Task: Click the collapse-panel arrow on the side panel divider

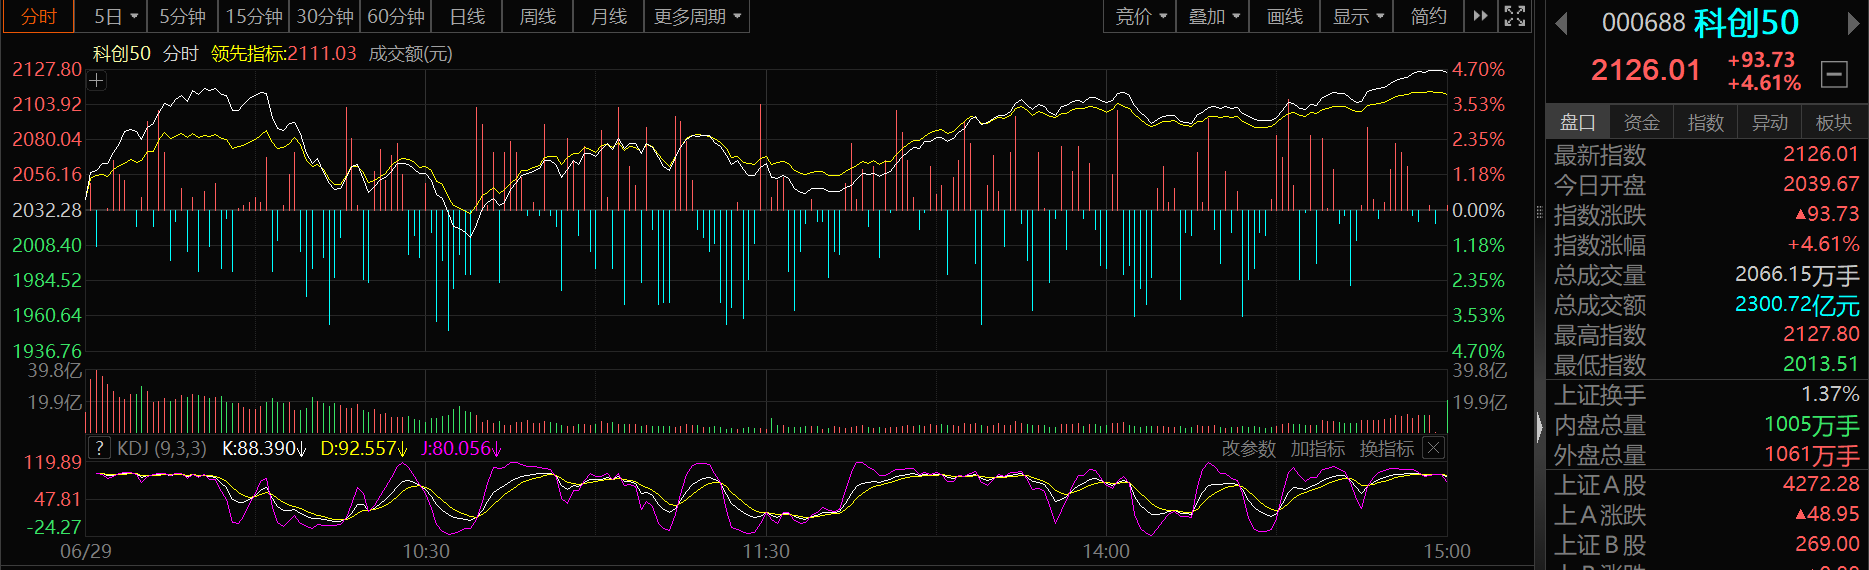Action: [x=1540, y=427]
